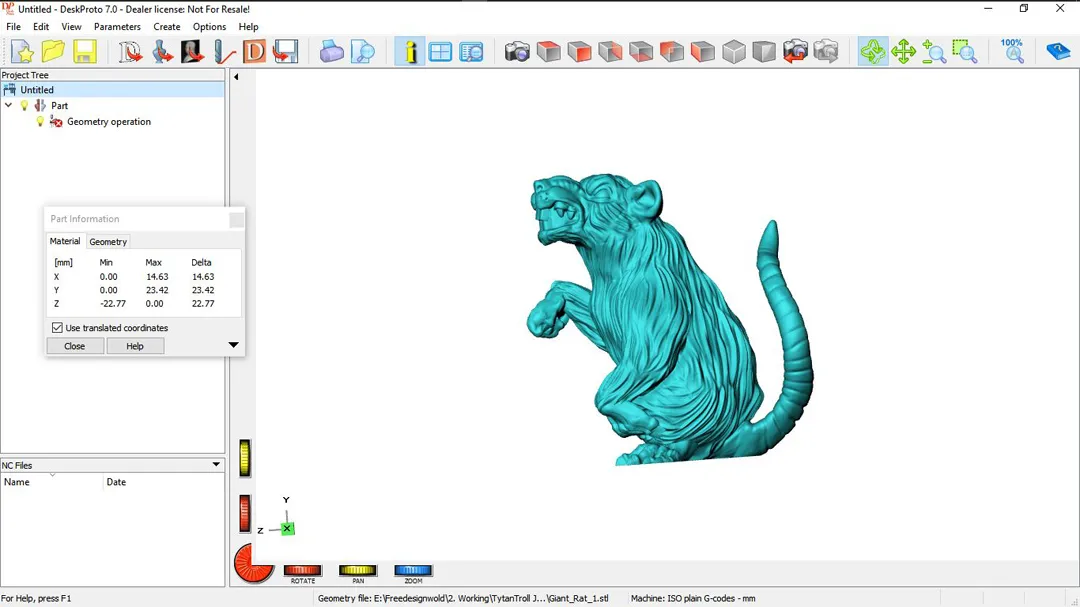Open the File menu
The image size is (1080, 607).
tap(13, 27)
